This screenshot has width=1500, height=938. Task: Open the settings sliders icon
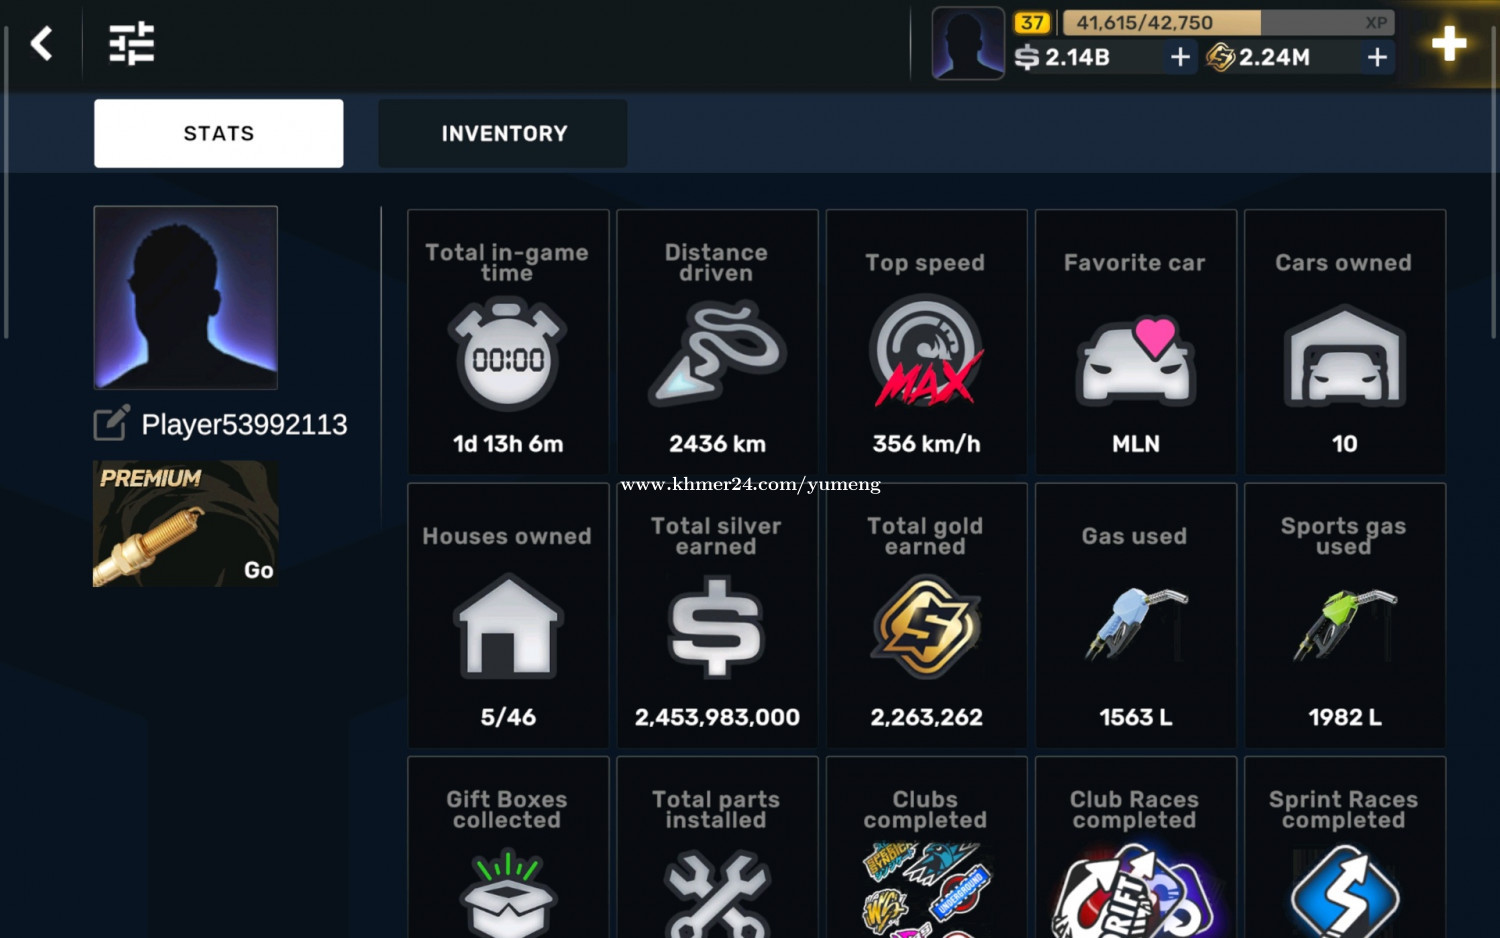[x=131, y=43]
